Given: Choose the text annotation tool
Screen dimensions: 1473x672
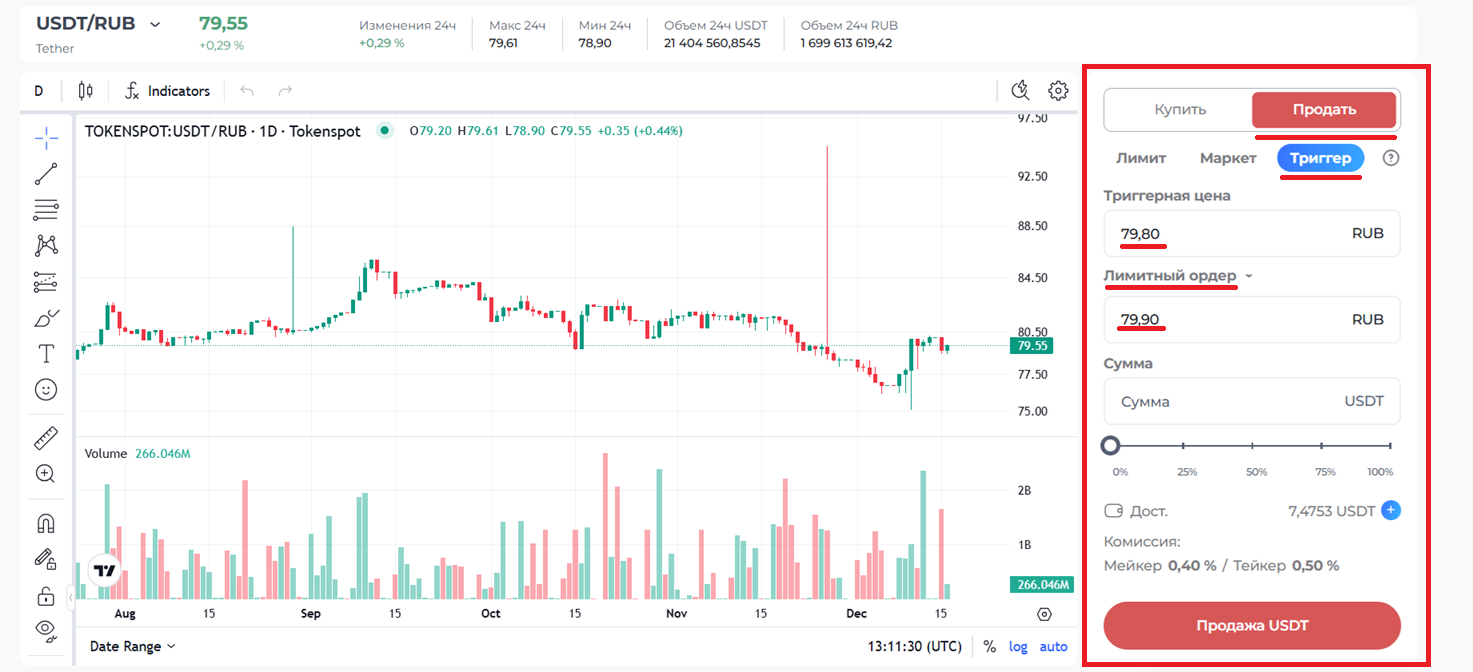Looking at the screenshot, I should (x=46, y=354).
